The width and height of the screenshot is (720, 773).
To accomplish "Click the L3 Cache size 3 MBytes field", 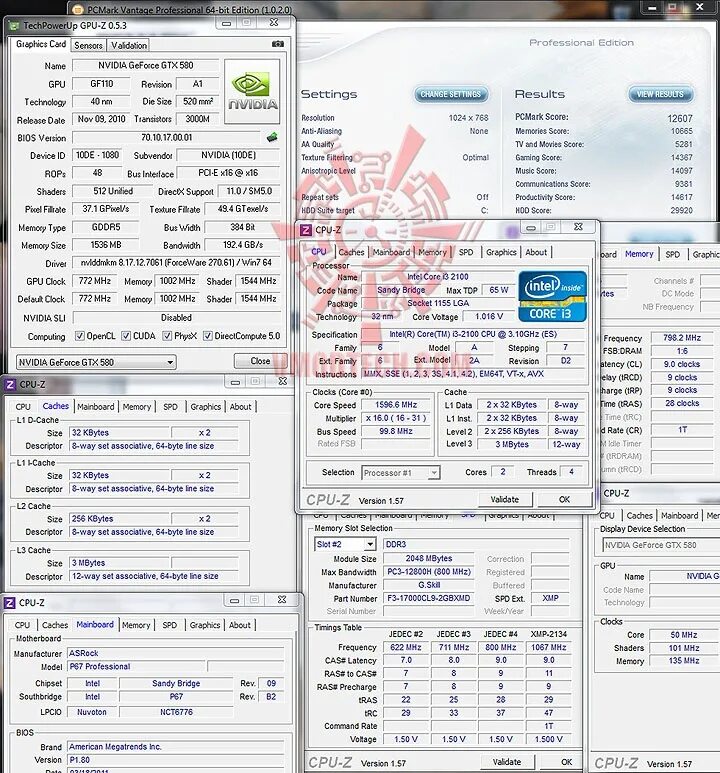I will [x=120, y=563].
